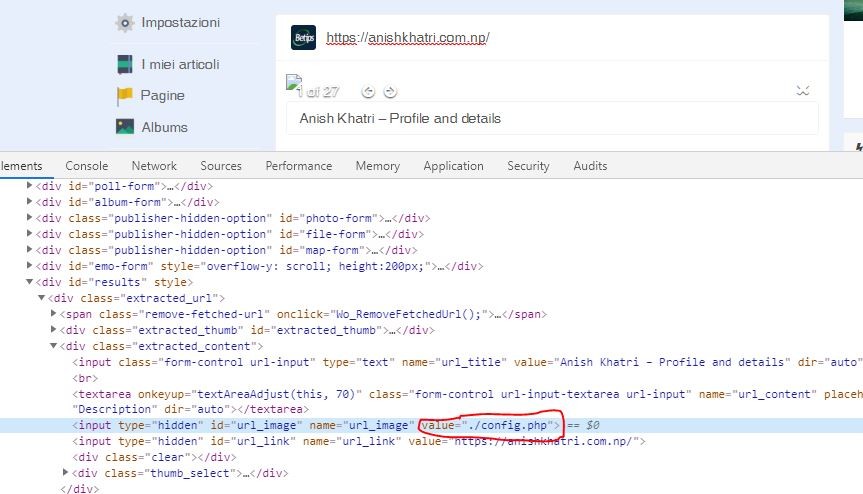Expand the photo-form div node
Viewport: 863px width, 494px height.
[29, 217]
